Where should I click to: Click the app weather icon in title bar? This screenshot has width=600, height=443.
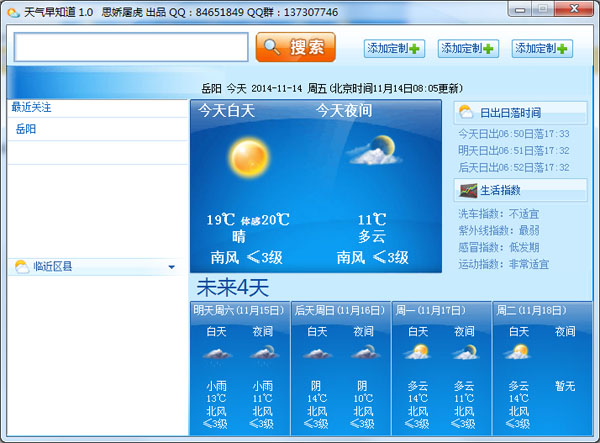(13, 13)
